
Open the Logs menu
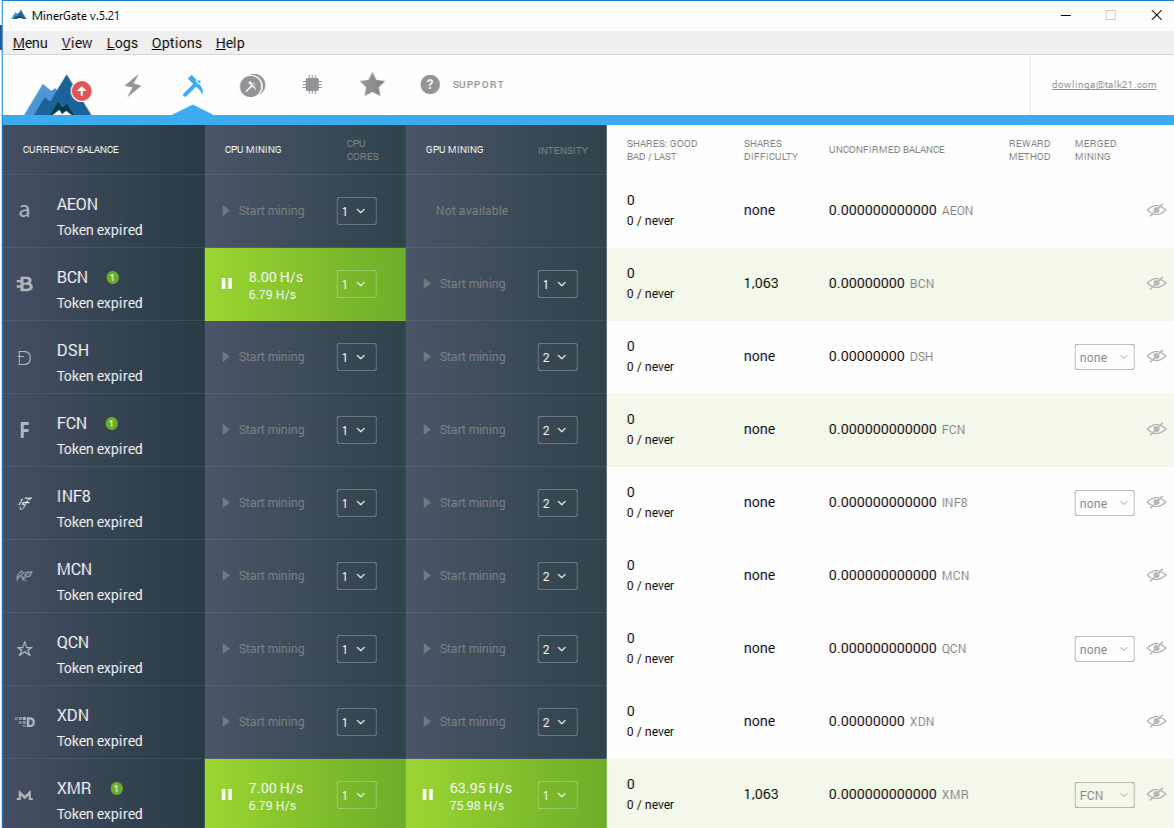pyautogui.click(x=122, y=43)
